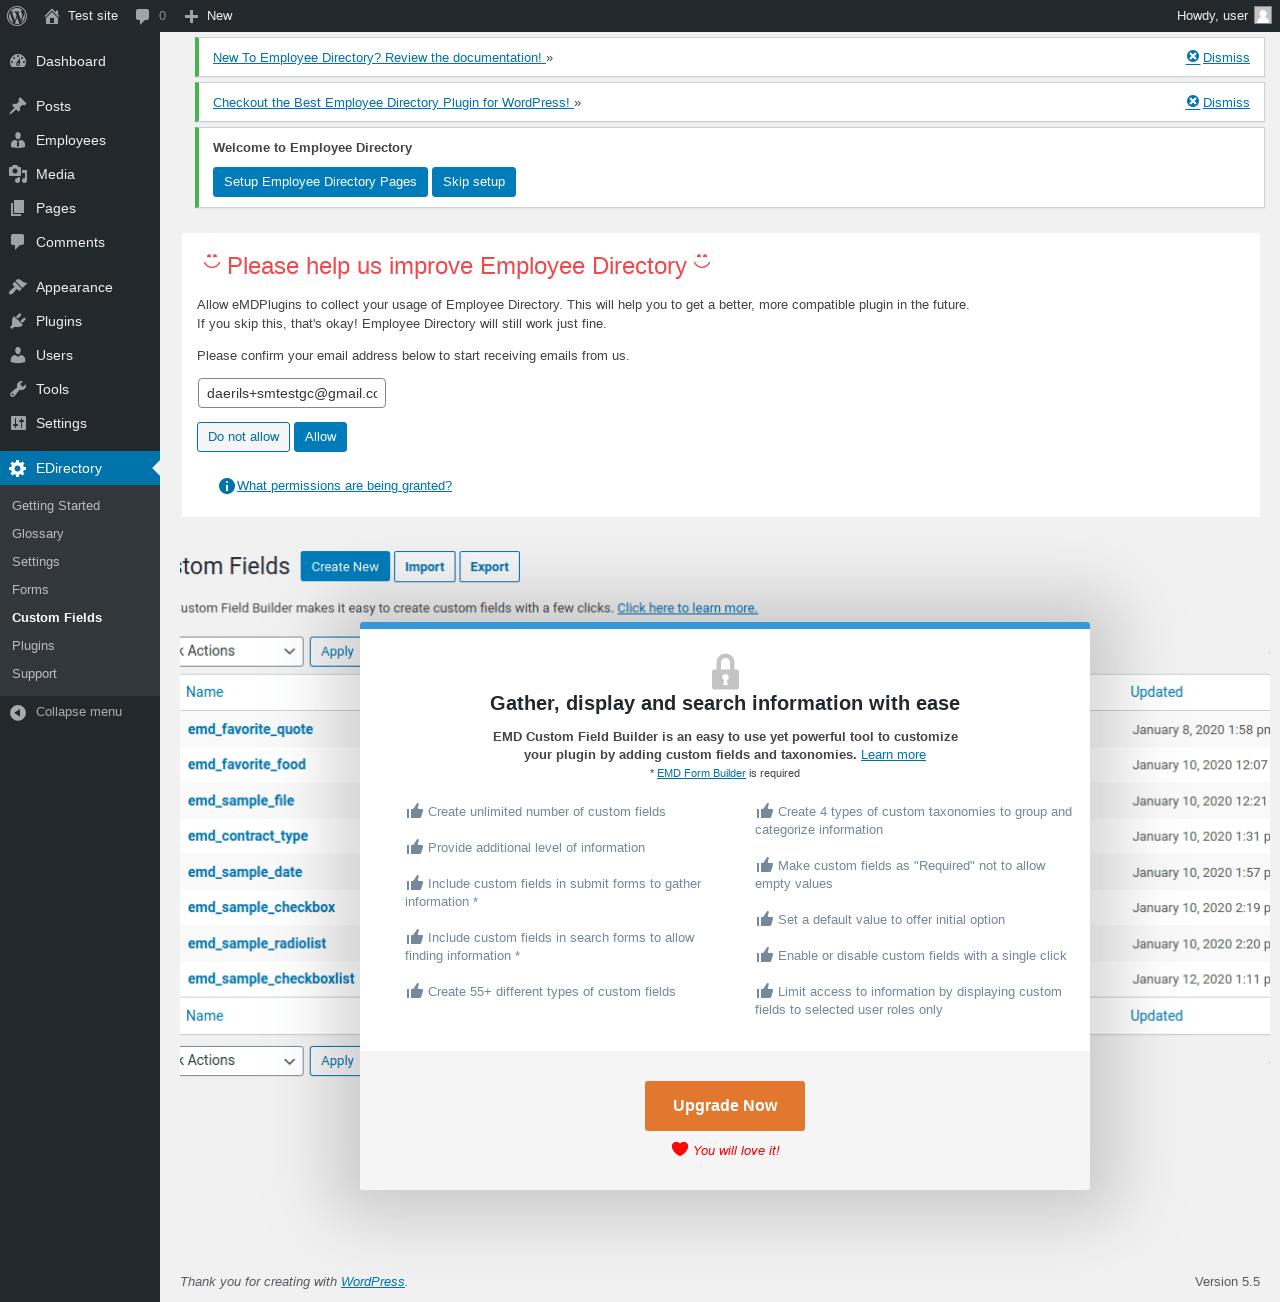Screen dimensions: 1280x1302
Task: Click the Posts pushpin icon
Action: [18, 106]
